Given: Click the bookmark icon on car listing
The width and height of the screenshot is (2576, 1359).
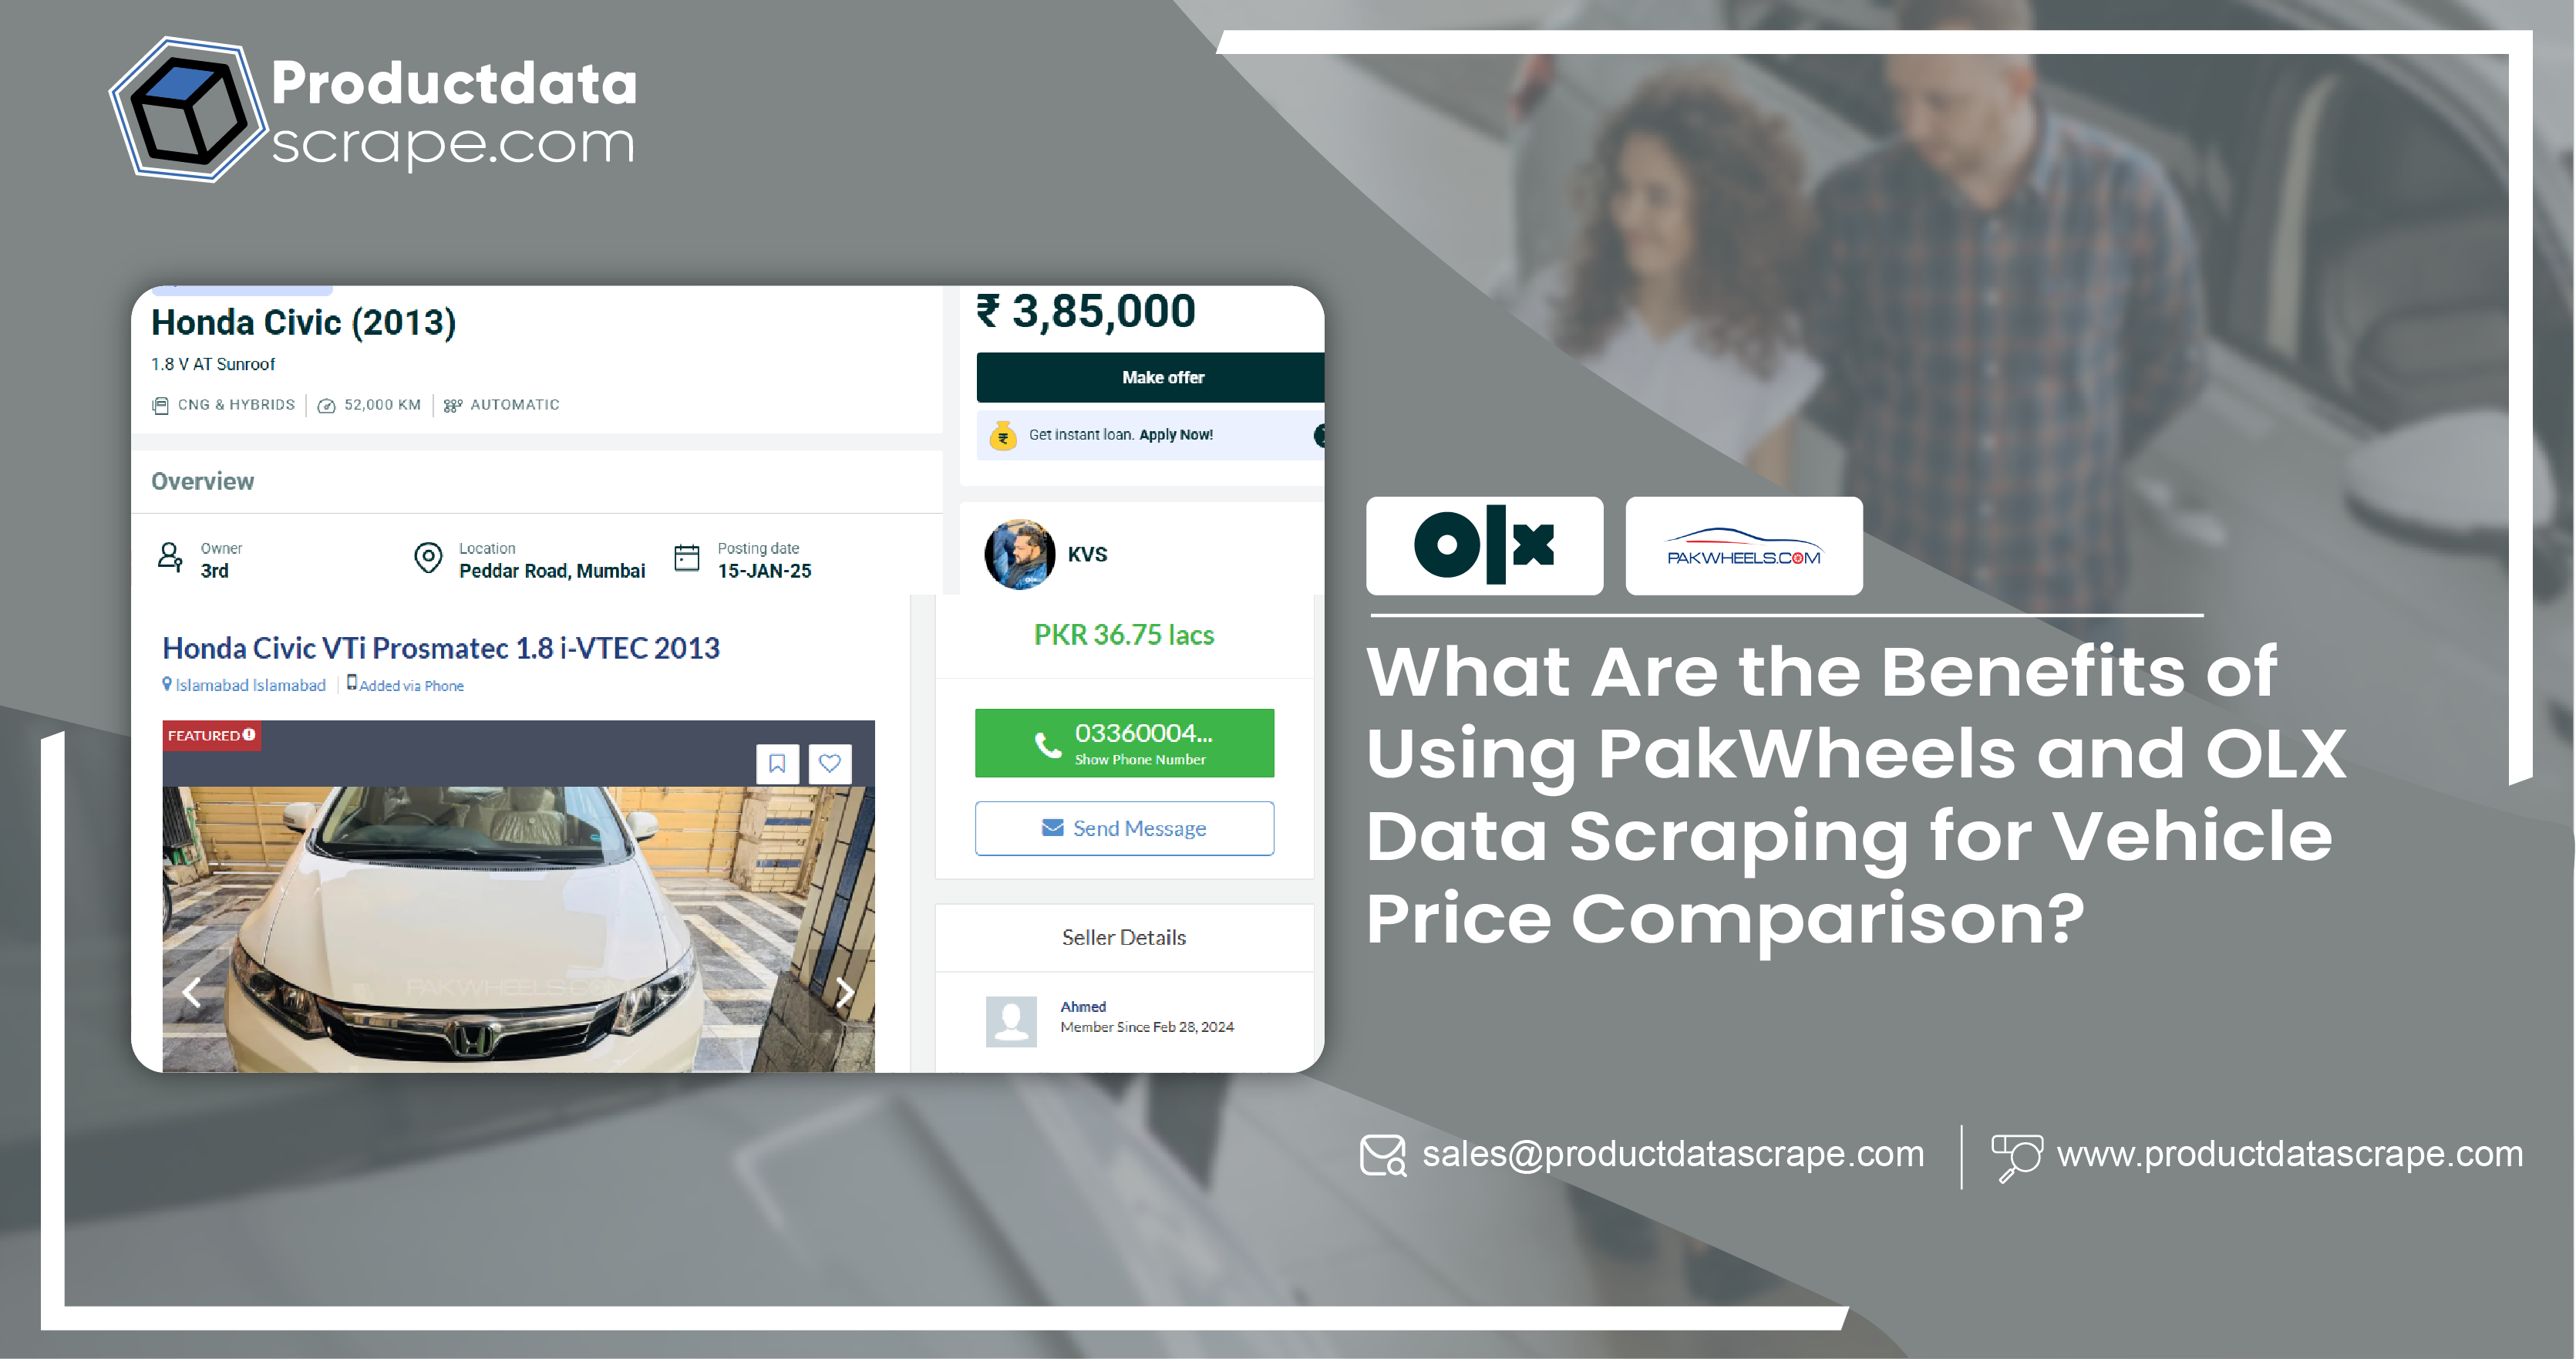Looking at the screenshot, I should coord(779,764).
